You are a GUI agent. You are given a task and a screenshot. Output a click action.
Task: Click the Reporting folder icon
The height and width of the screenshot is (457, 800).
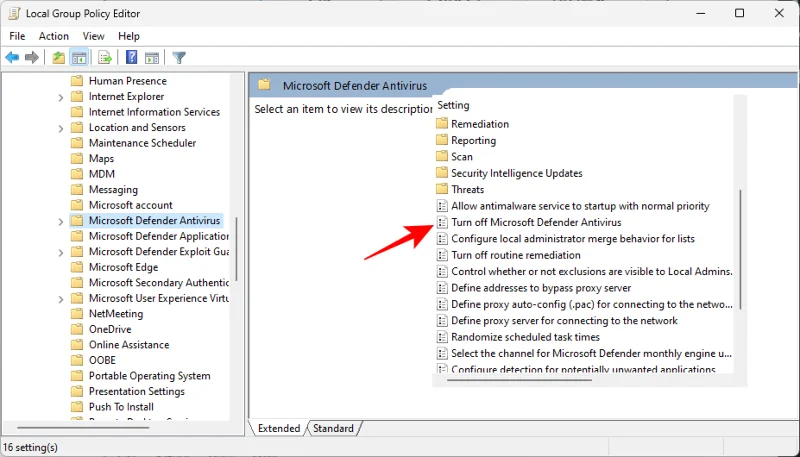tap(442, 140)
